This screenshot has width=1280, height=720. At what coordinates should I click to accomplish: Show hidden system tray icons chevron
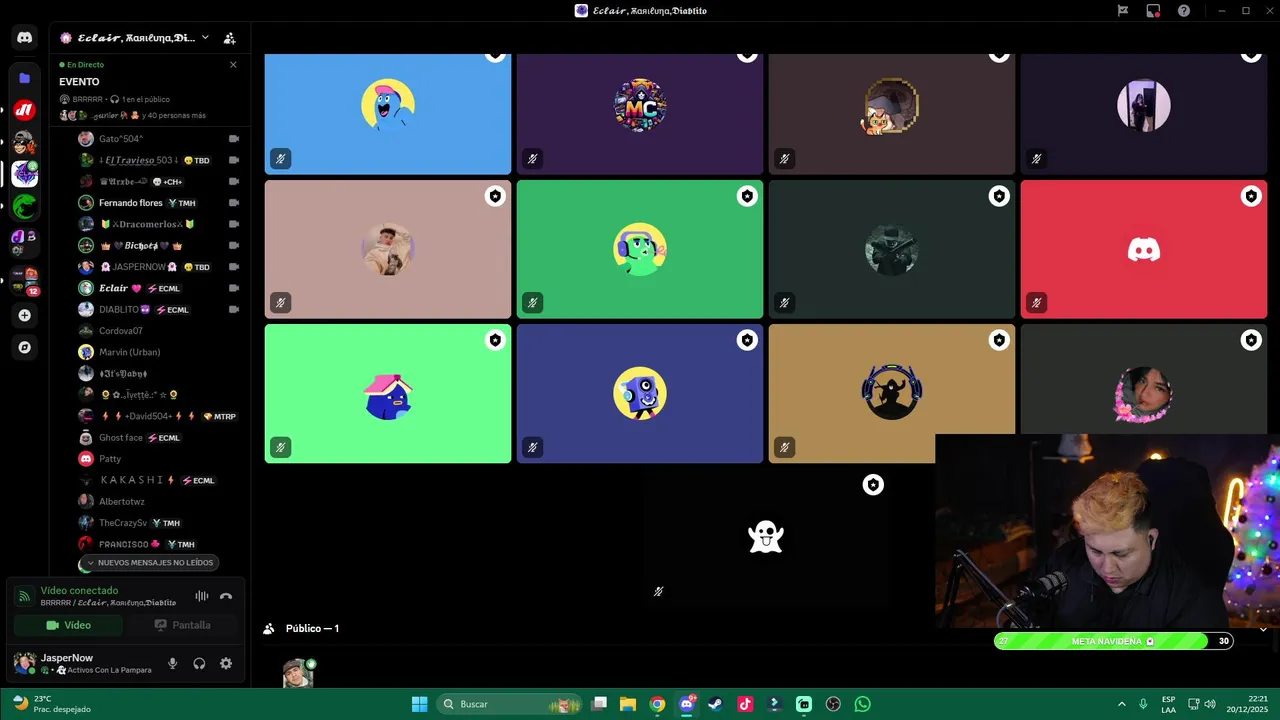pos(1121,704)
